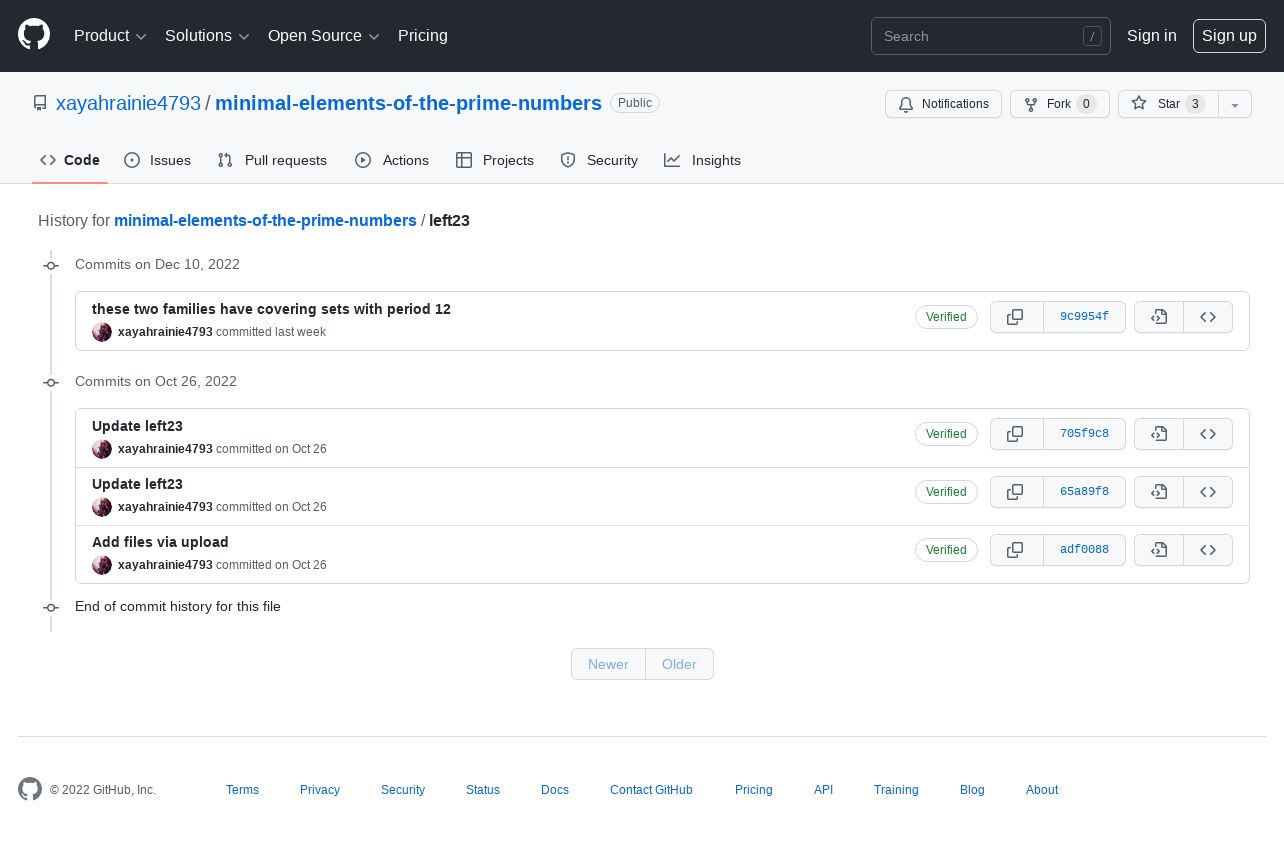
Task: View file at commit adf0088
Action: click(x=1159, y=550)
